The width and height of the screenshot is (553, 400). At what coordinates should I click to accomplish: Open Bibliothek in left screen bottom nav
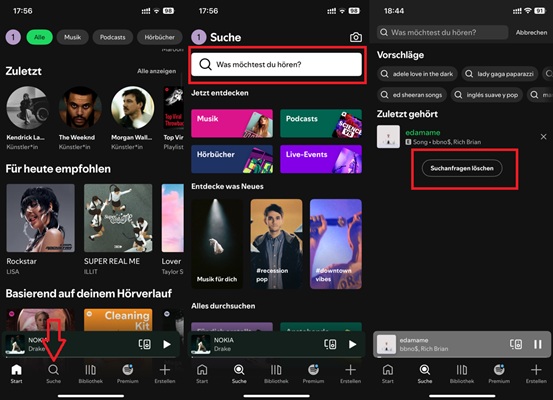click(91, 374)
